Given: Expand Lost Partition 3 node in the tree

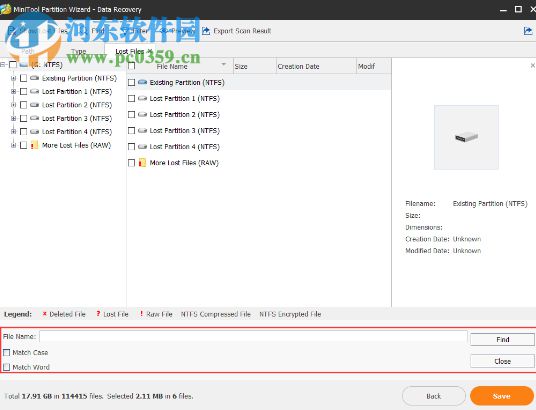Looking at the screenshot, I should (13, 118).
